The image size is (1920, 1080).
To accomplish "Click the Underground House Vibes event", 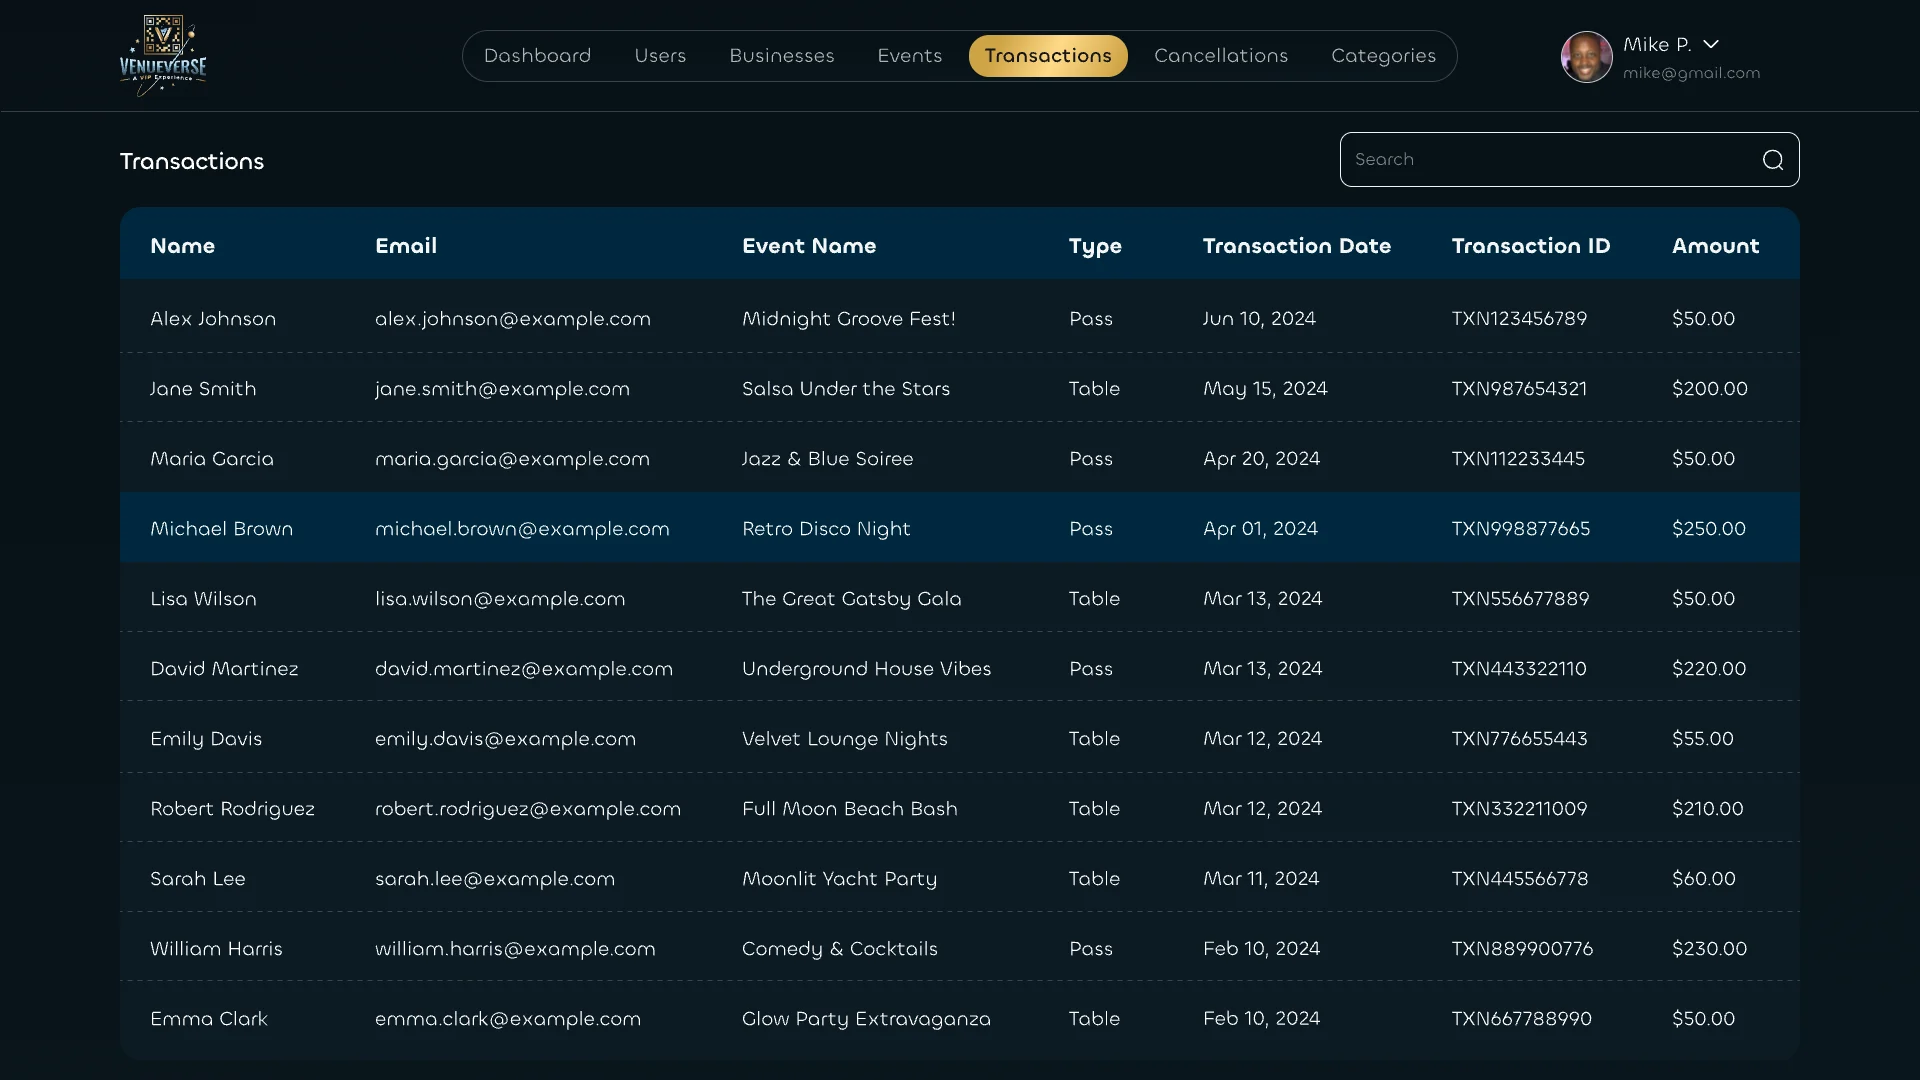I will (867, 669).
